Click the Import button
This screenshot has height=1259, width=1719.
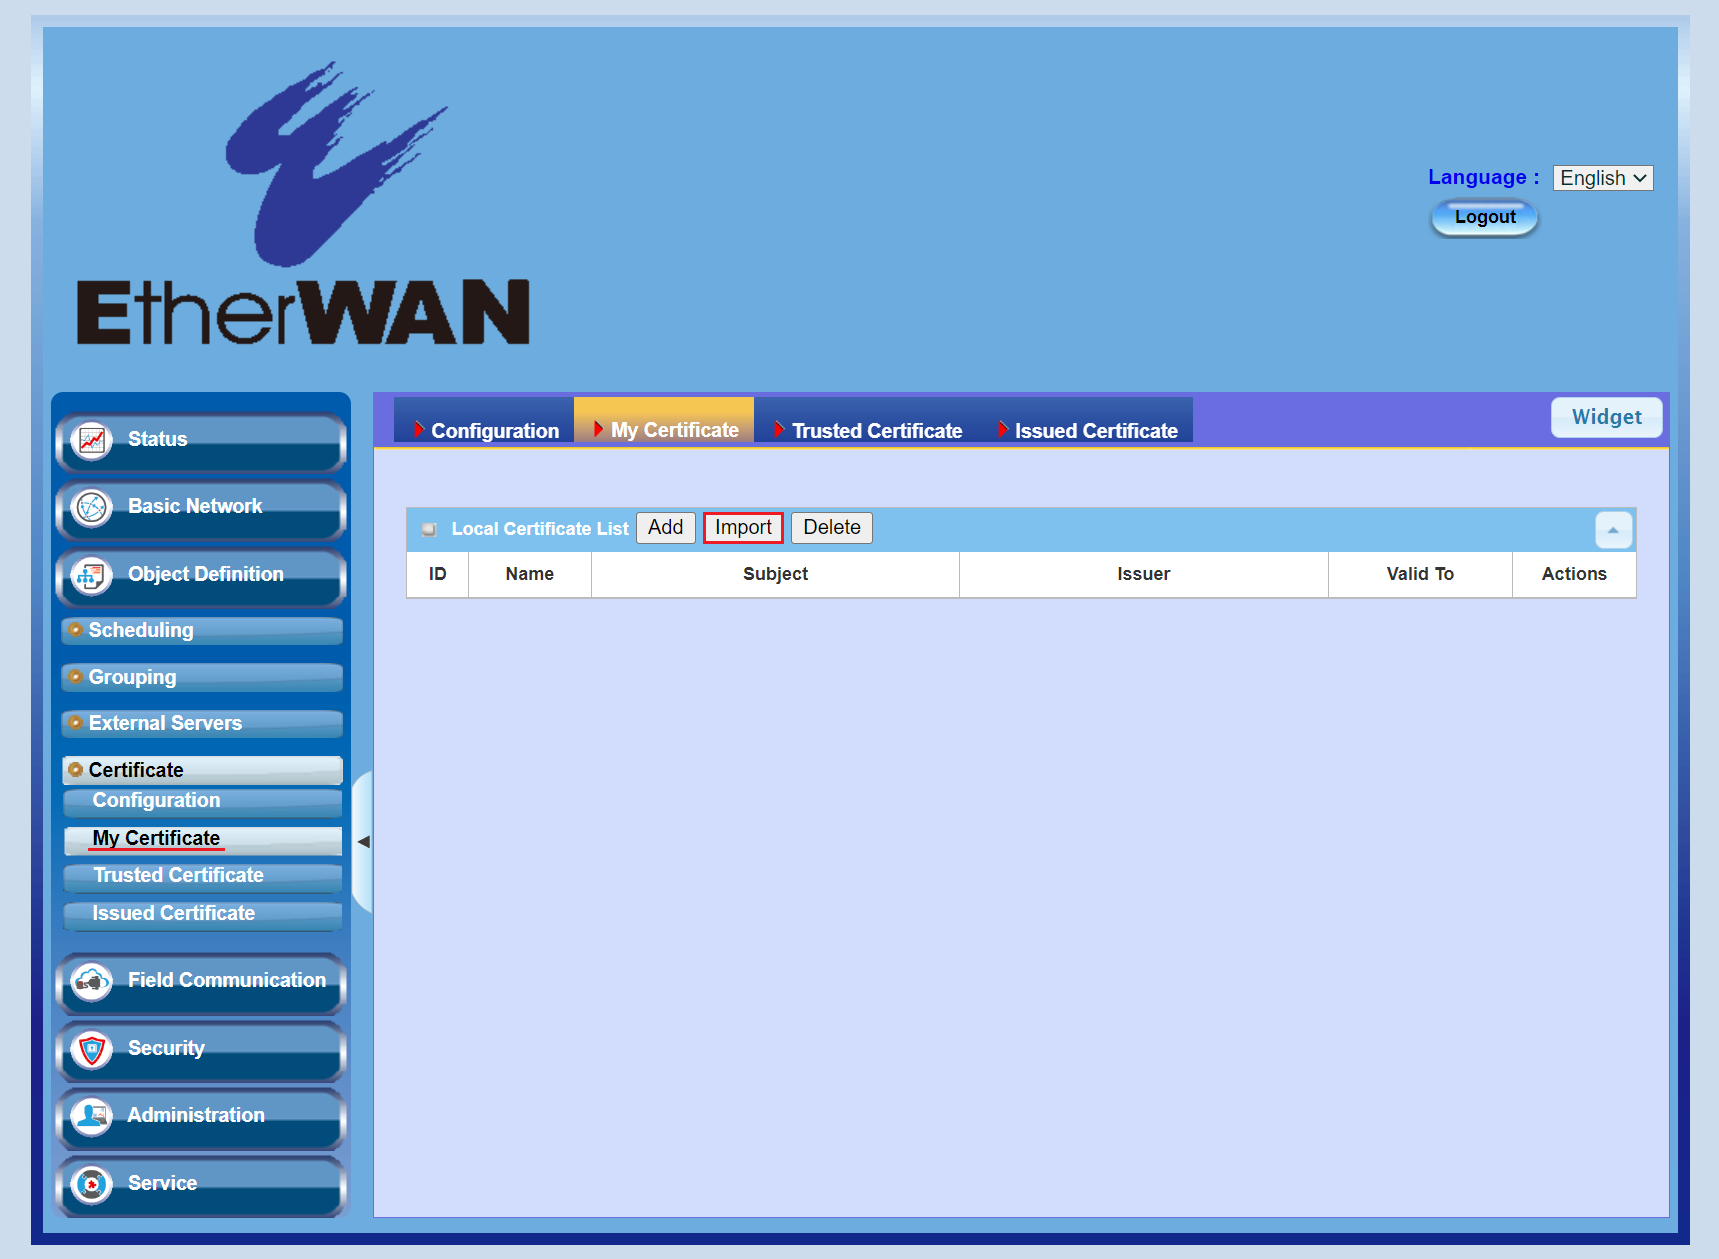coord(743,528)
